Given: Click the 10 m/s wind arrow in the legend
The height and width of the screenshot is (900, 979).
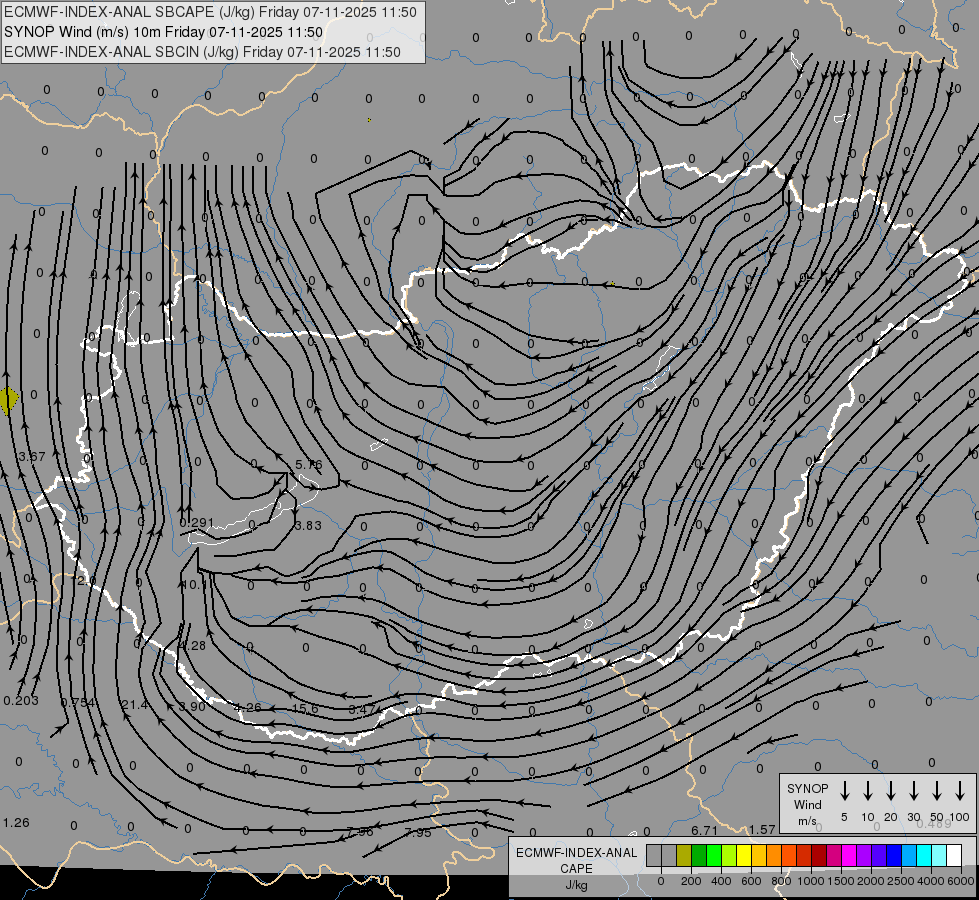Looking at the screenshot, I should [x=867, y=790].
